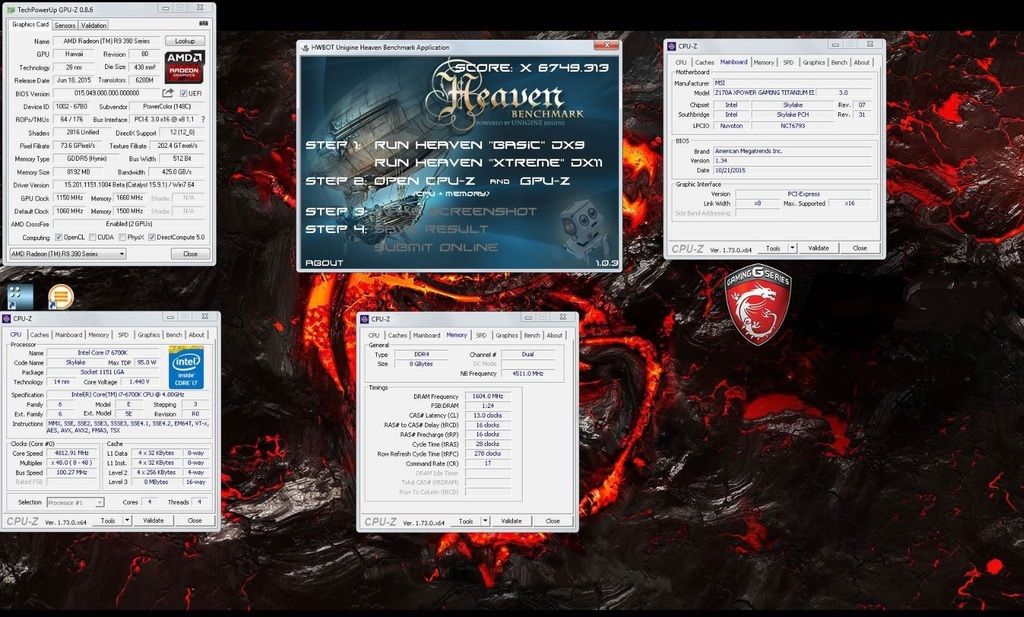Click the Core Speed value "4812.91 MHz"
The image size is (1024, 617).
point(72,453)
